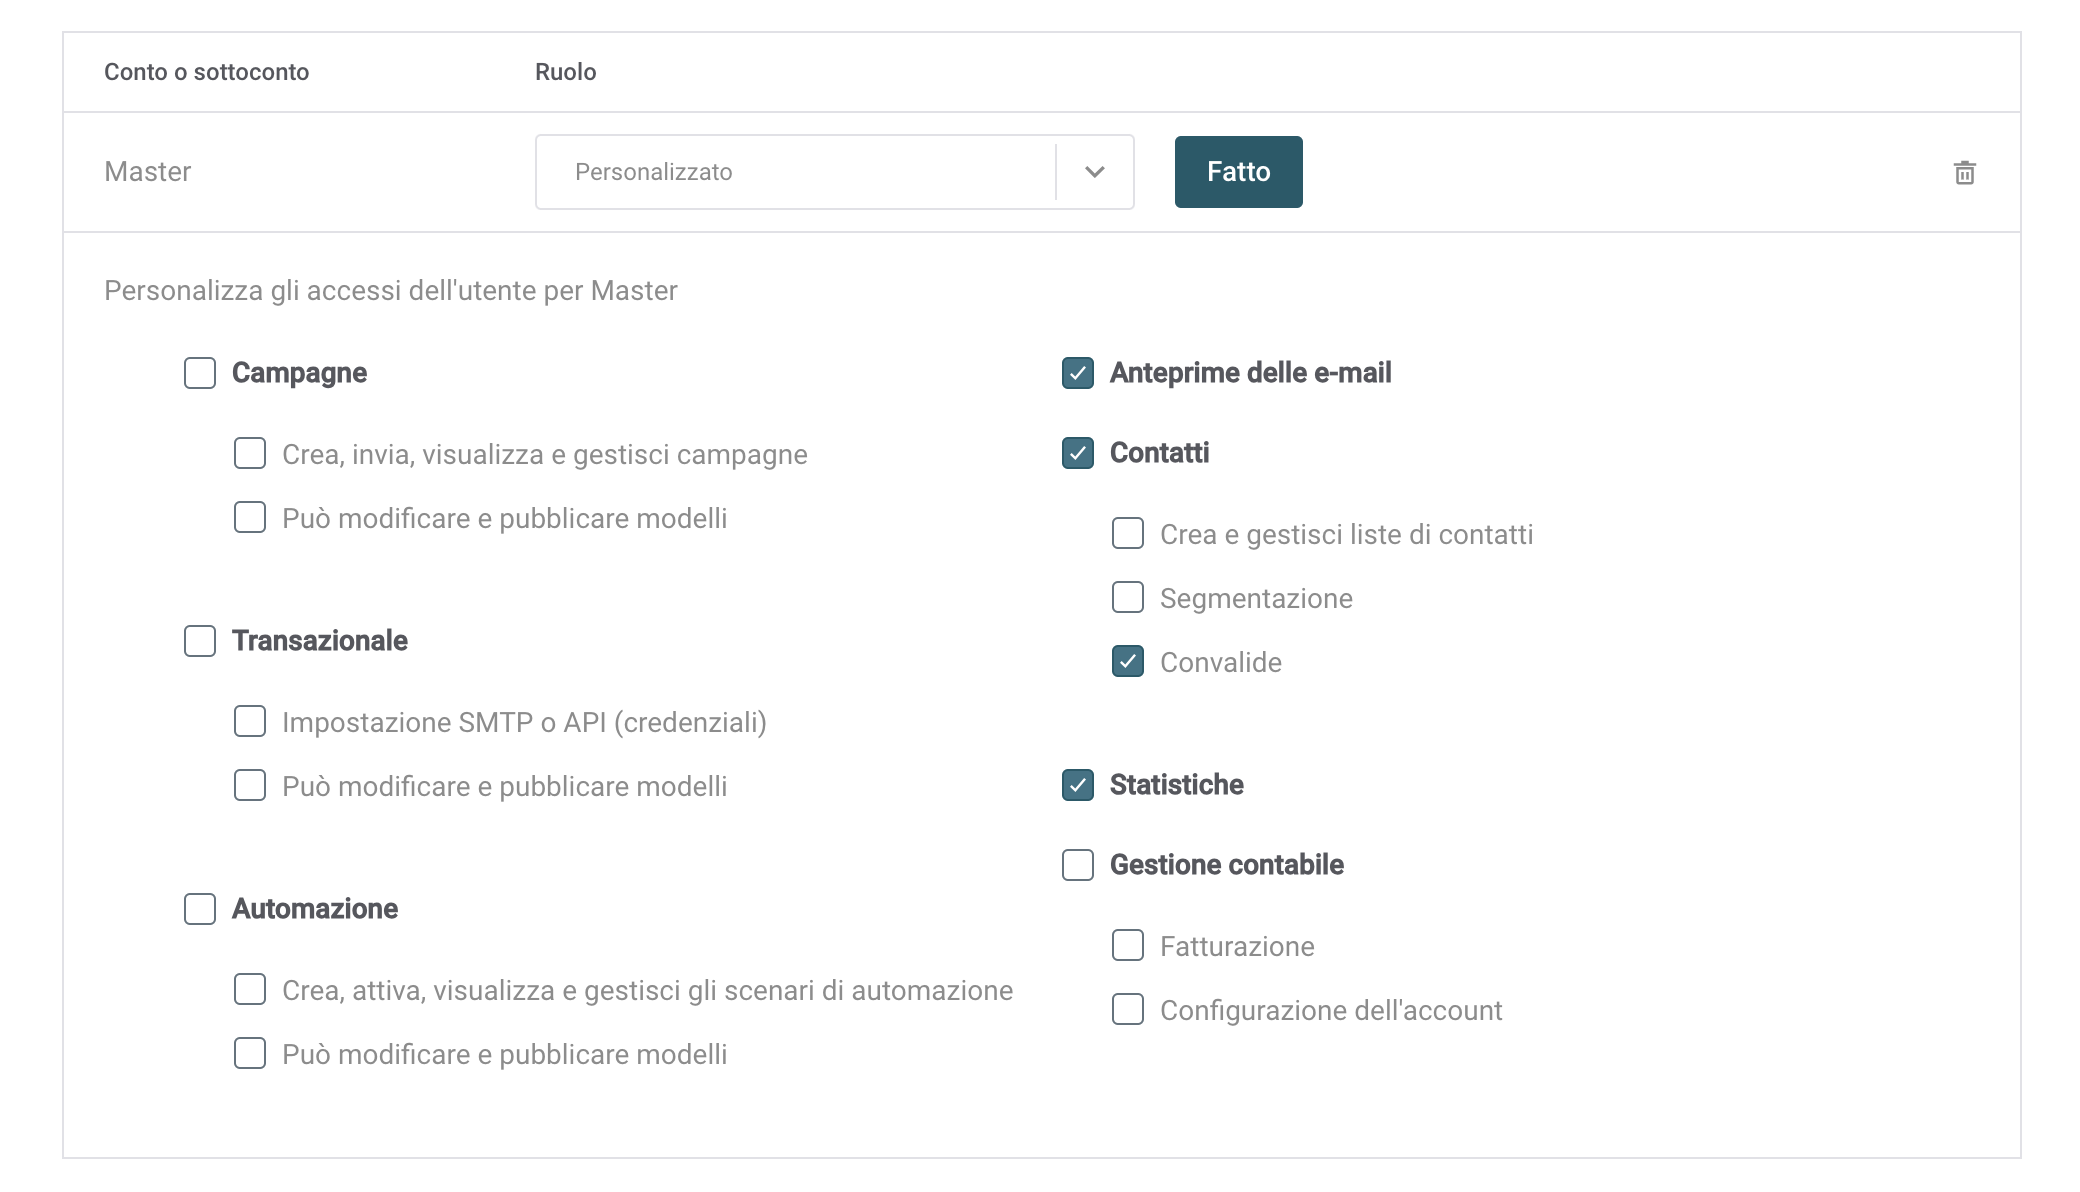Enable the Segmentazione checkbox
Image resolution: width=2080 pixels, height=1192 pixels.
(x=1128, y=597)
